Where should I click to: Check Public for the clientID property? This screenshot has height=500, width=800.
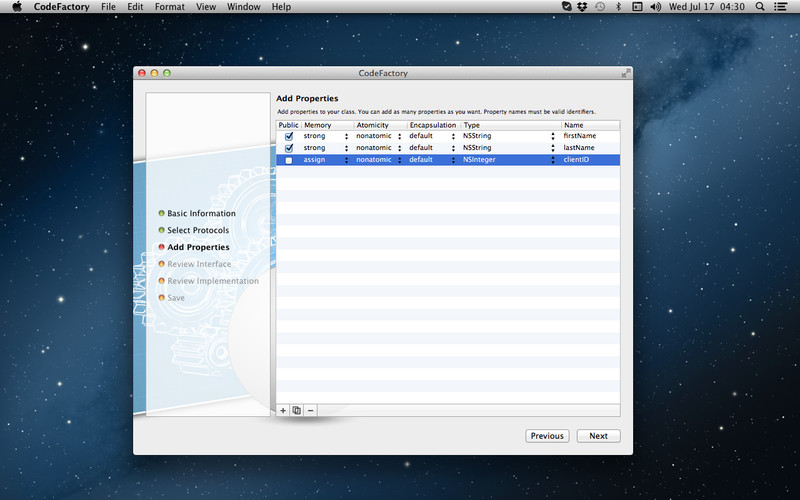tap(289, 160)
